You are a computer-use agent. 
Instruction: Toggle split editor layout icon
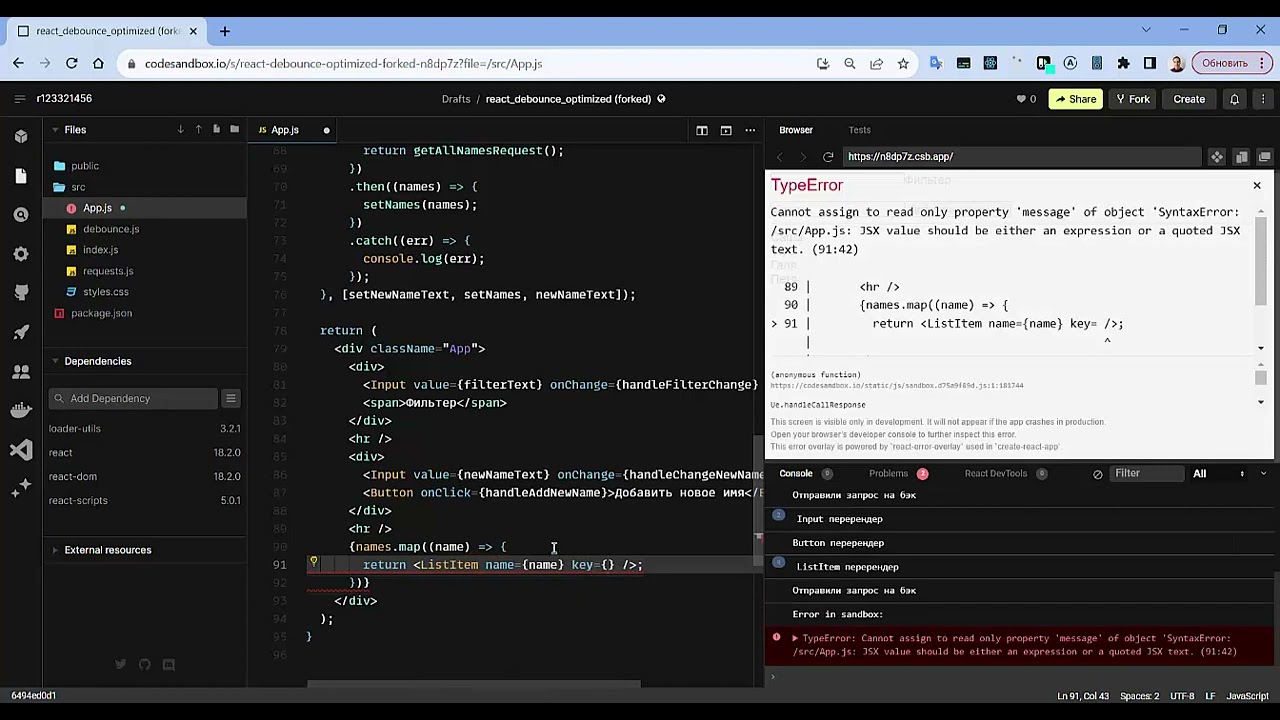click(x=702, y=130)
